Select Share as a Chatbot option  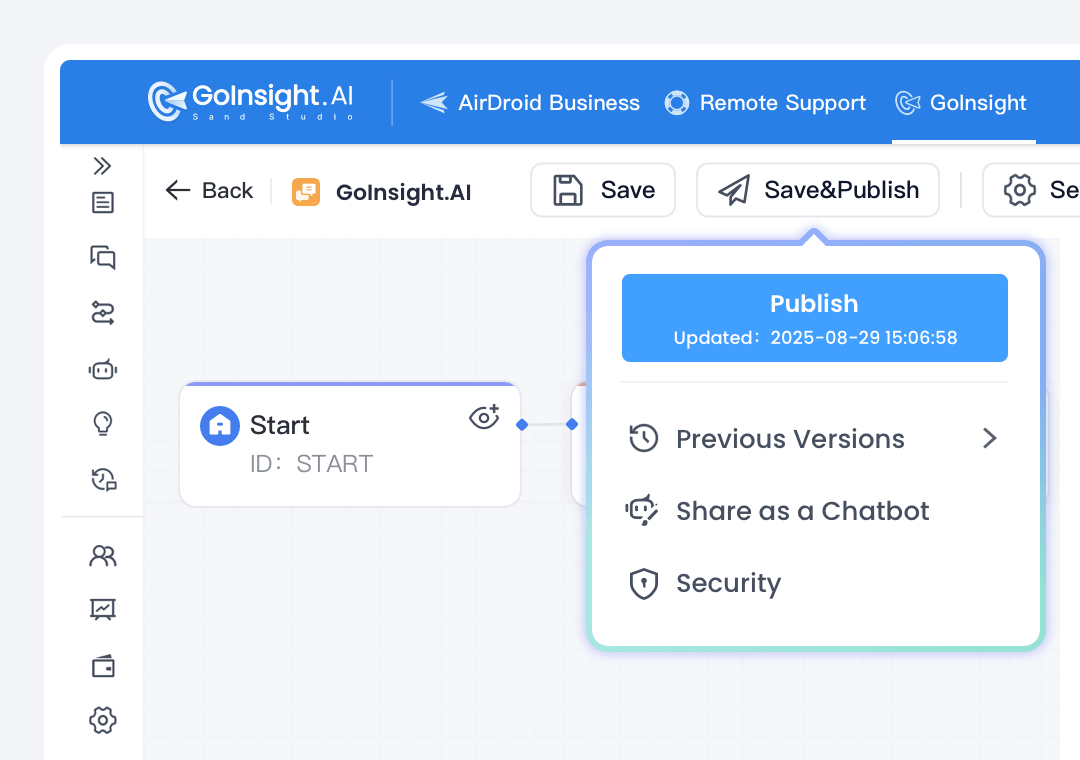pos(802,511)
